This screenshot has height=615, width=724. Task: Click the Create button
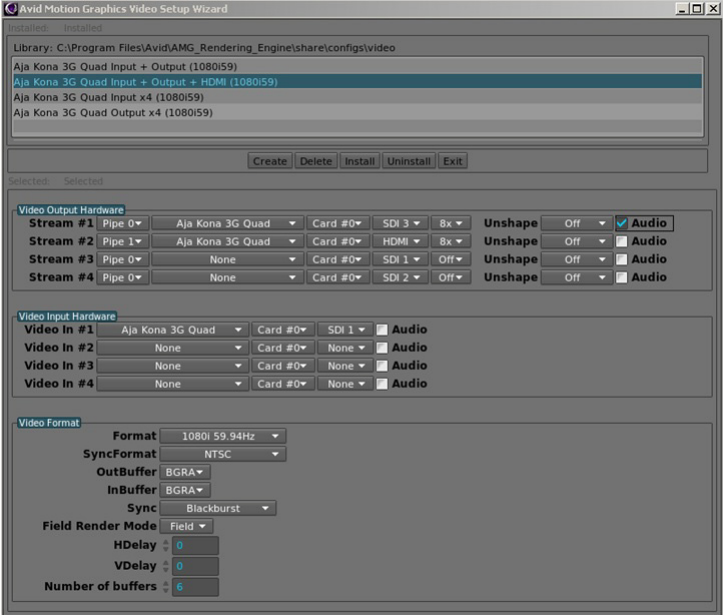(x=269, y=161)
